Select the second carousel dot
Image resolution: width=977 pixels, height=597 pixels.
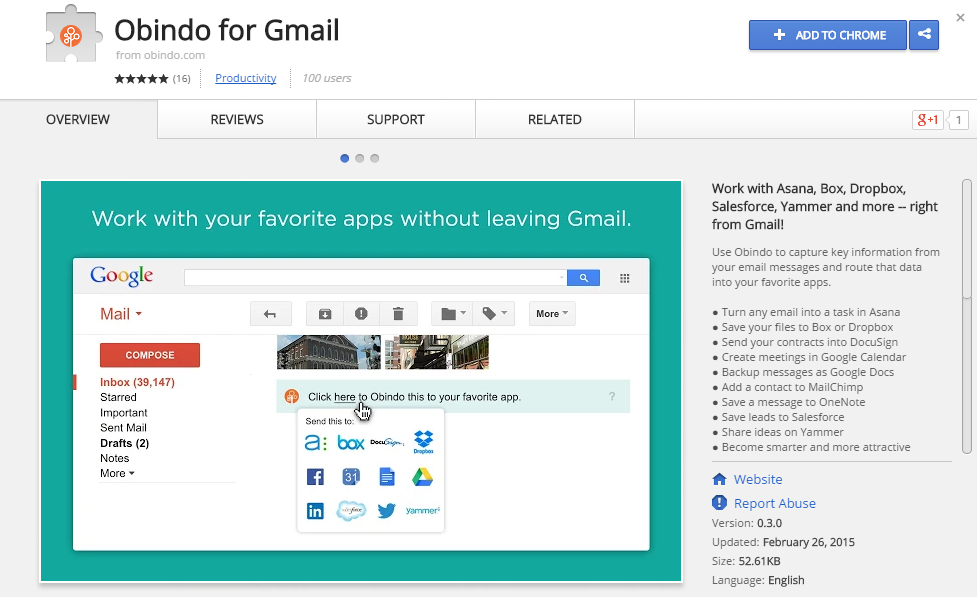[360, 158]
